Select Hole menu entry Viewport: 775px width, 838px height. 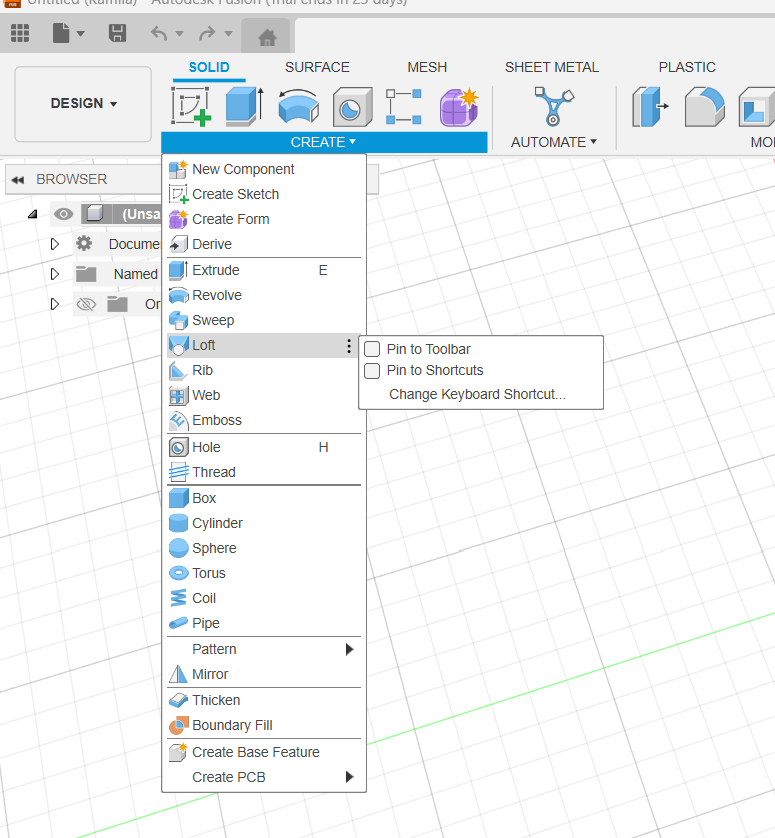(264, 447)
